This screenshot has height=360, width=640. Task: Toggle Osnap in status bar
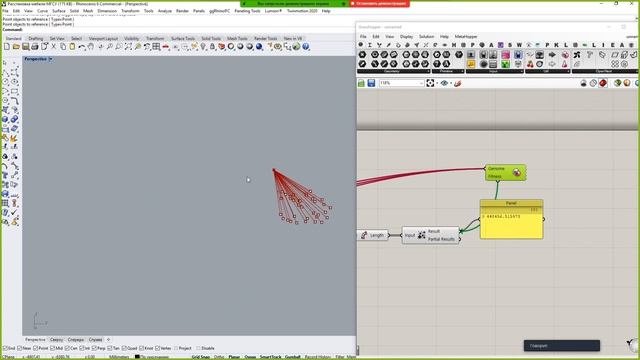tap(250, 357)
